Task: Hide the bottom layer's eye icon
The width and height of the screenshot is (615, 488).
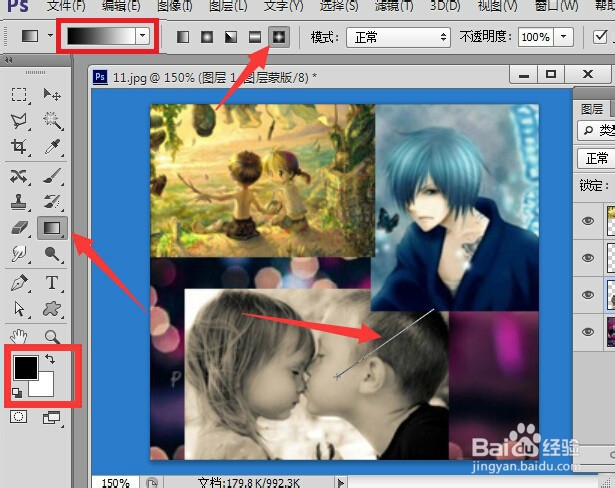Action: 588,332
